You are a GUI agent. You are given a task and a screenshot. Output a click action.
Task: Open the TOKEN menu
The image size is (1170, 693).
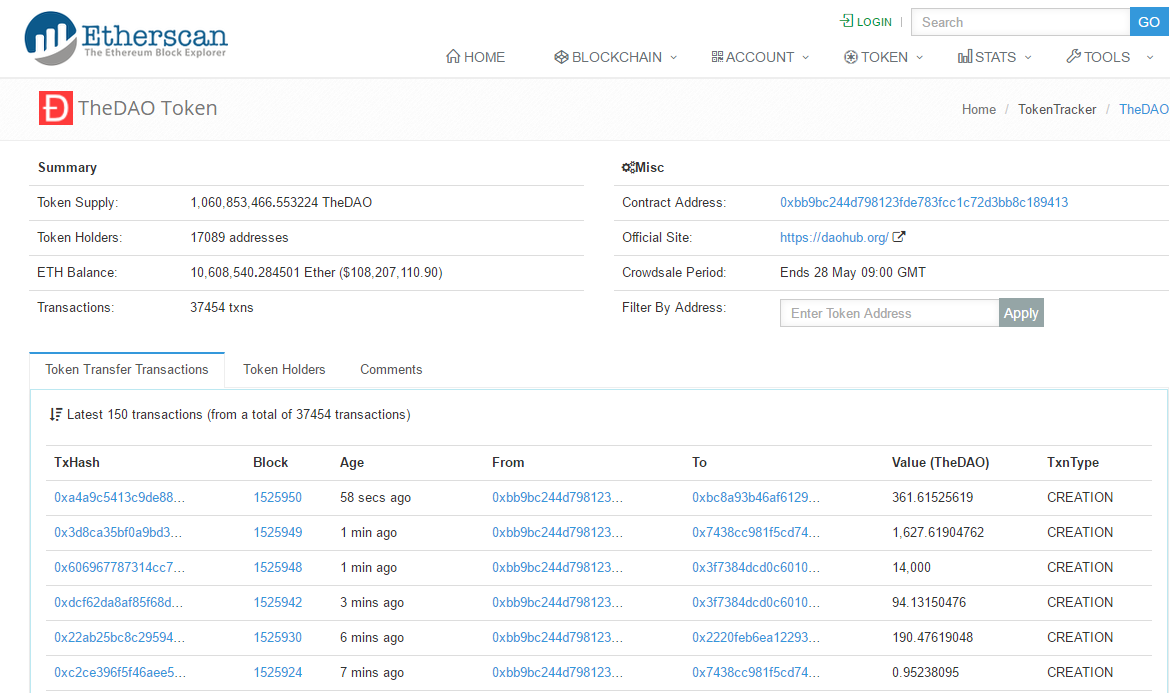pos(883,57)
